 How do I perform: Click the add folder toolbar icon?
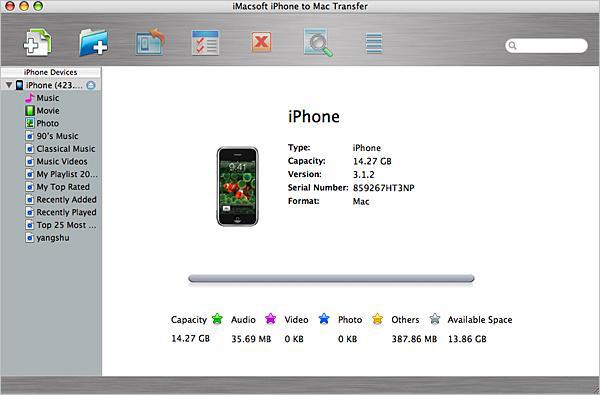[x=93, y=42]
